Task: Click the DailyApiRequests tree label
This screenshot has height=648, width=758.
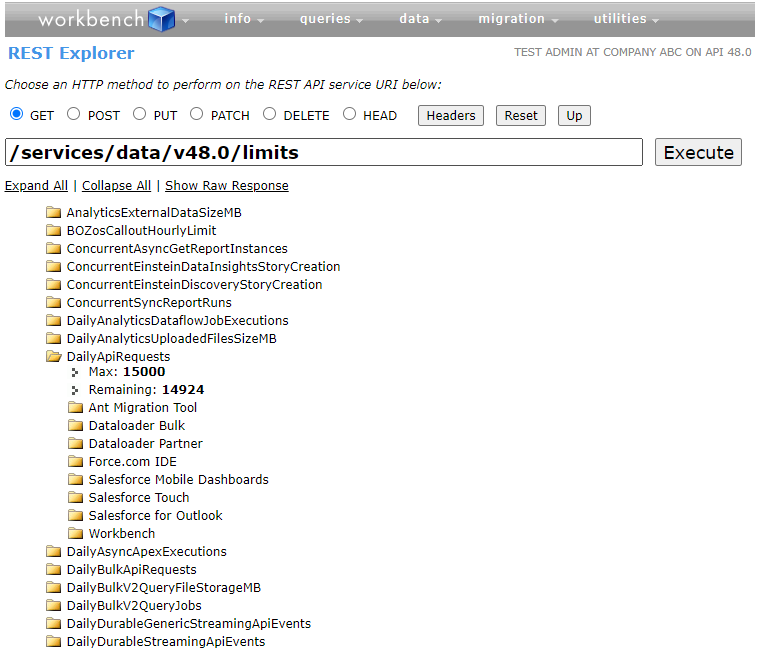Action: 118,356
